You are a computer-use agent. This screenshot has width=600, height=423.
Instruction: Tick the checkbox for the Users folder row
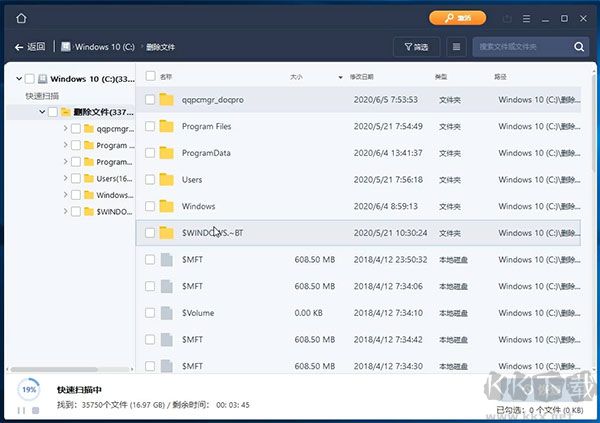click(150, 180)
